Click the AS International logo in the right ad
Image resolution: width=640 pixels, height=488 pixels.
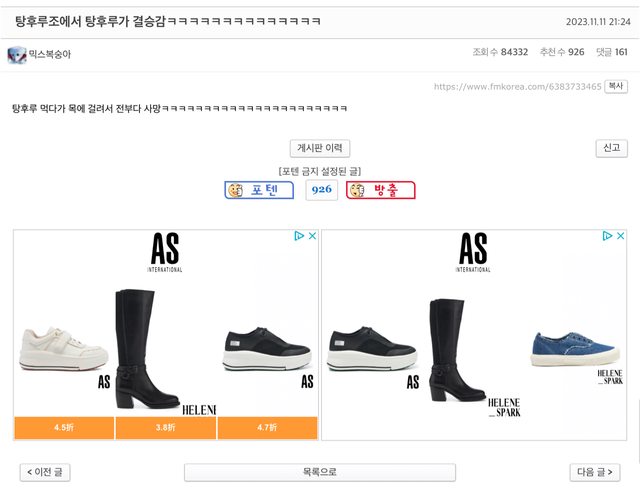point(473,252)
